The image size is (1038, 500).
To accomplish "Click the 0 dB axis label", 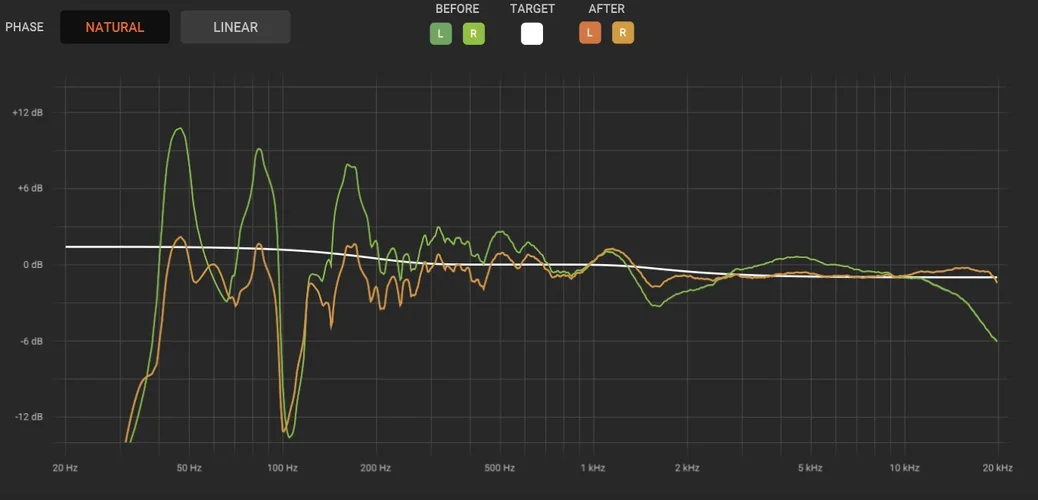I will (x=32, y=265).
